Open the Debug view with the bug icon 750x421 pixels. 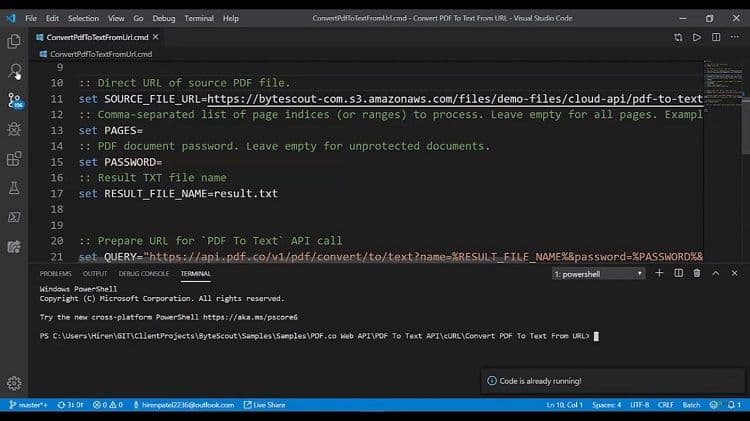click(14, 129)
